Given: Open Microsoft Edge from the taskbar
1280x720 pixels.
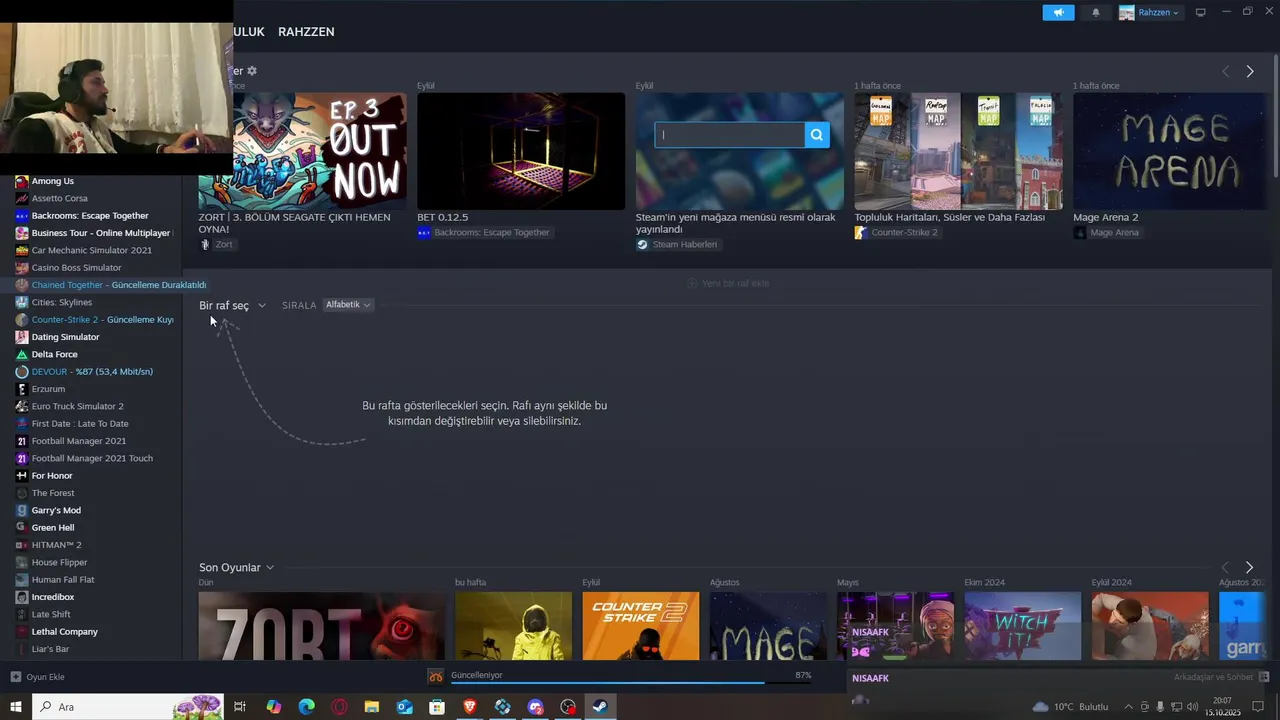Looking at the screenshot, I should pos(306,707).
